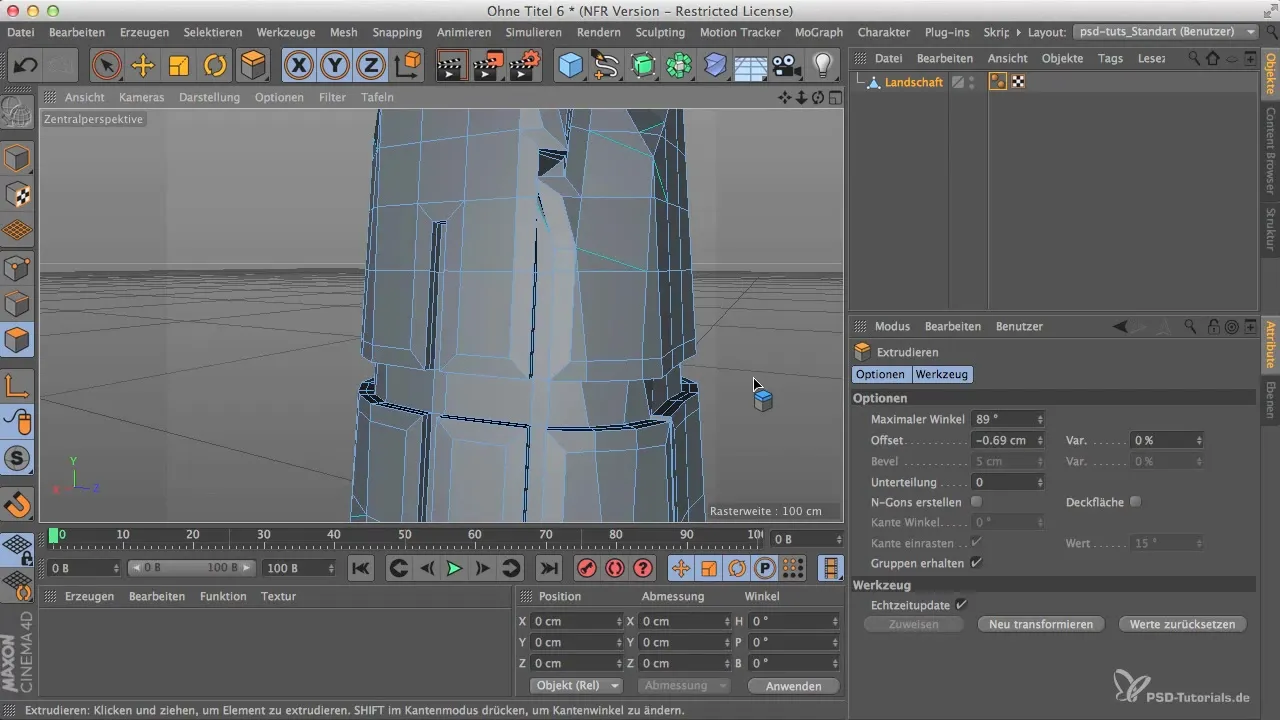Click the Offset value field

pos(1004,440)
